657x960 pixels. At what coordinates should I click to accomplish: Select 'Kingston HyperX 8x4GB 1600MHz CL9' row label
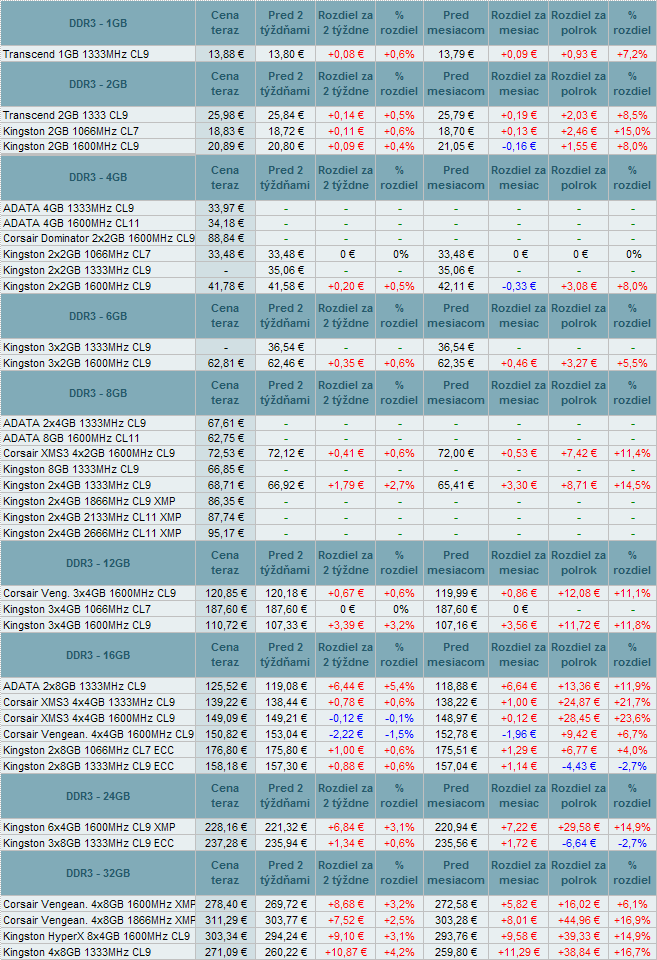tap(96, 936)
